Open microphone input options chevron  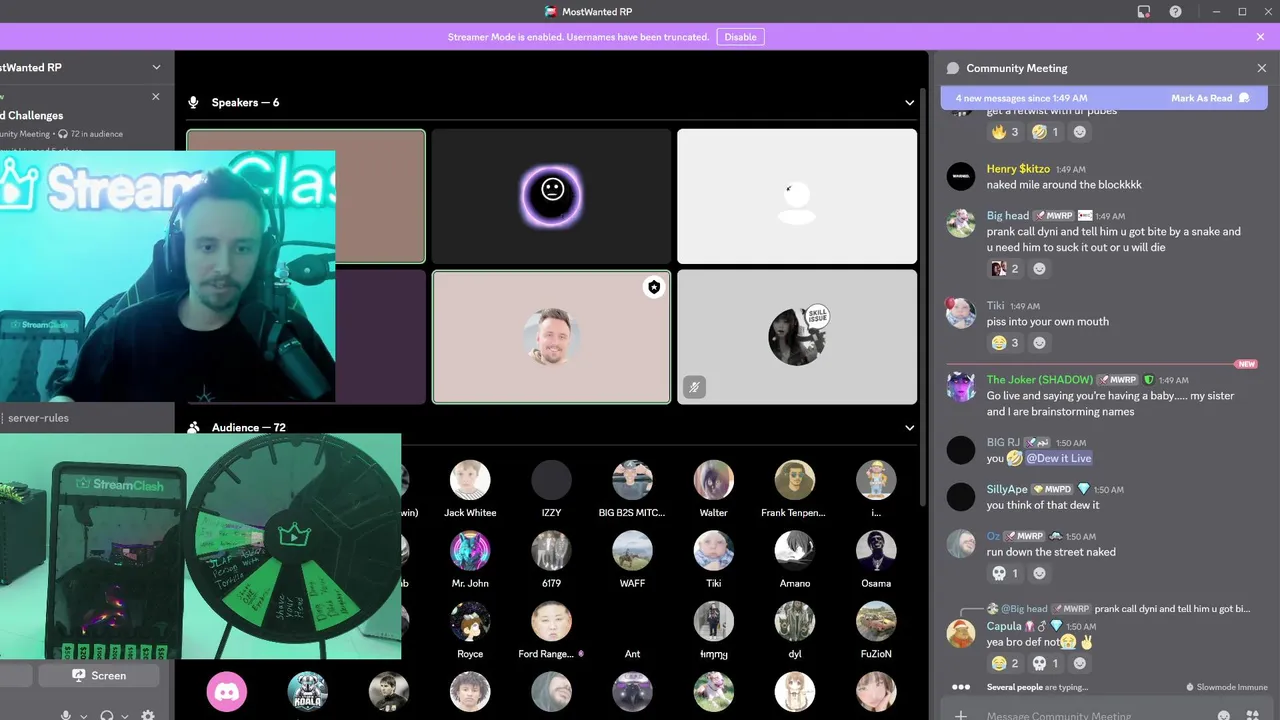click(83, 716)
